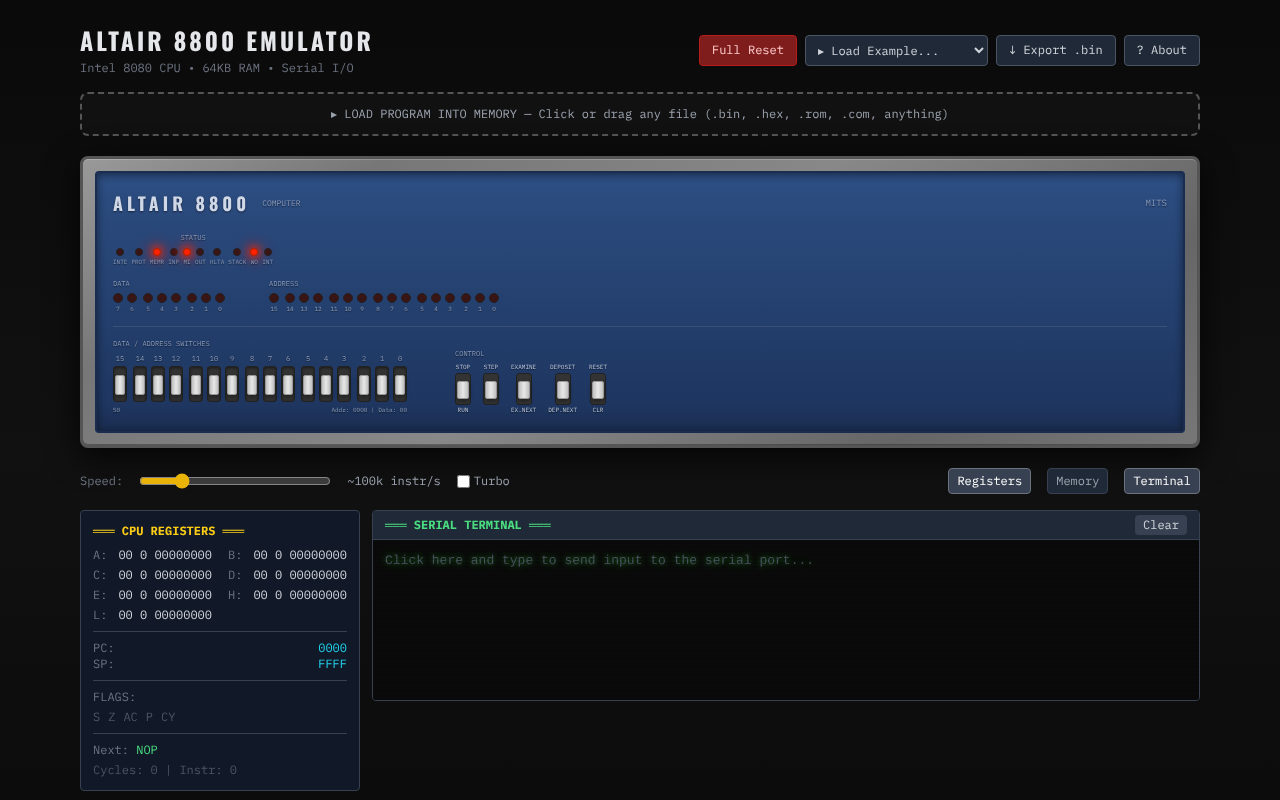The height and width of the screenshot is (800, 1280).
Task: Flip data switch 0
Action: [400, 384]
